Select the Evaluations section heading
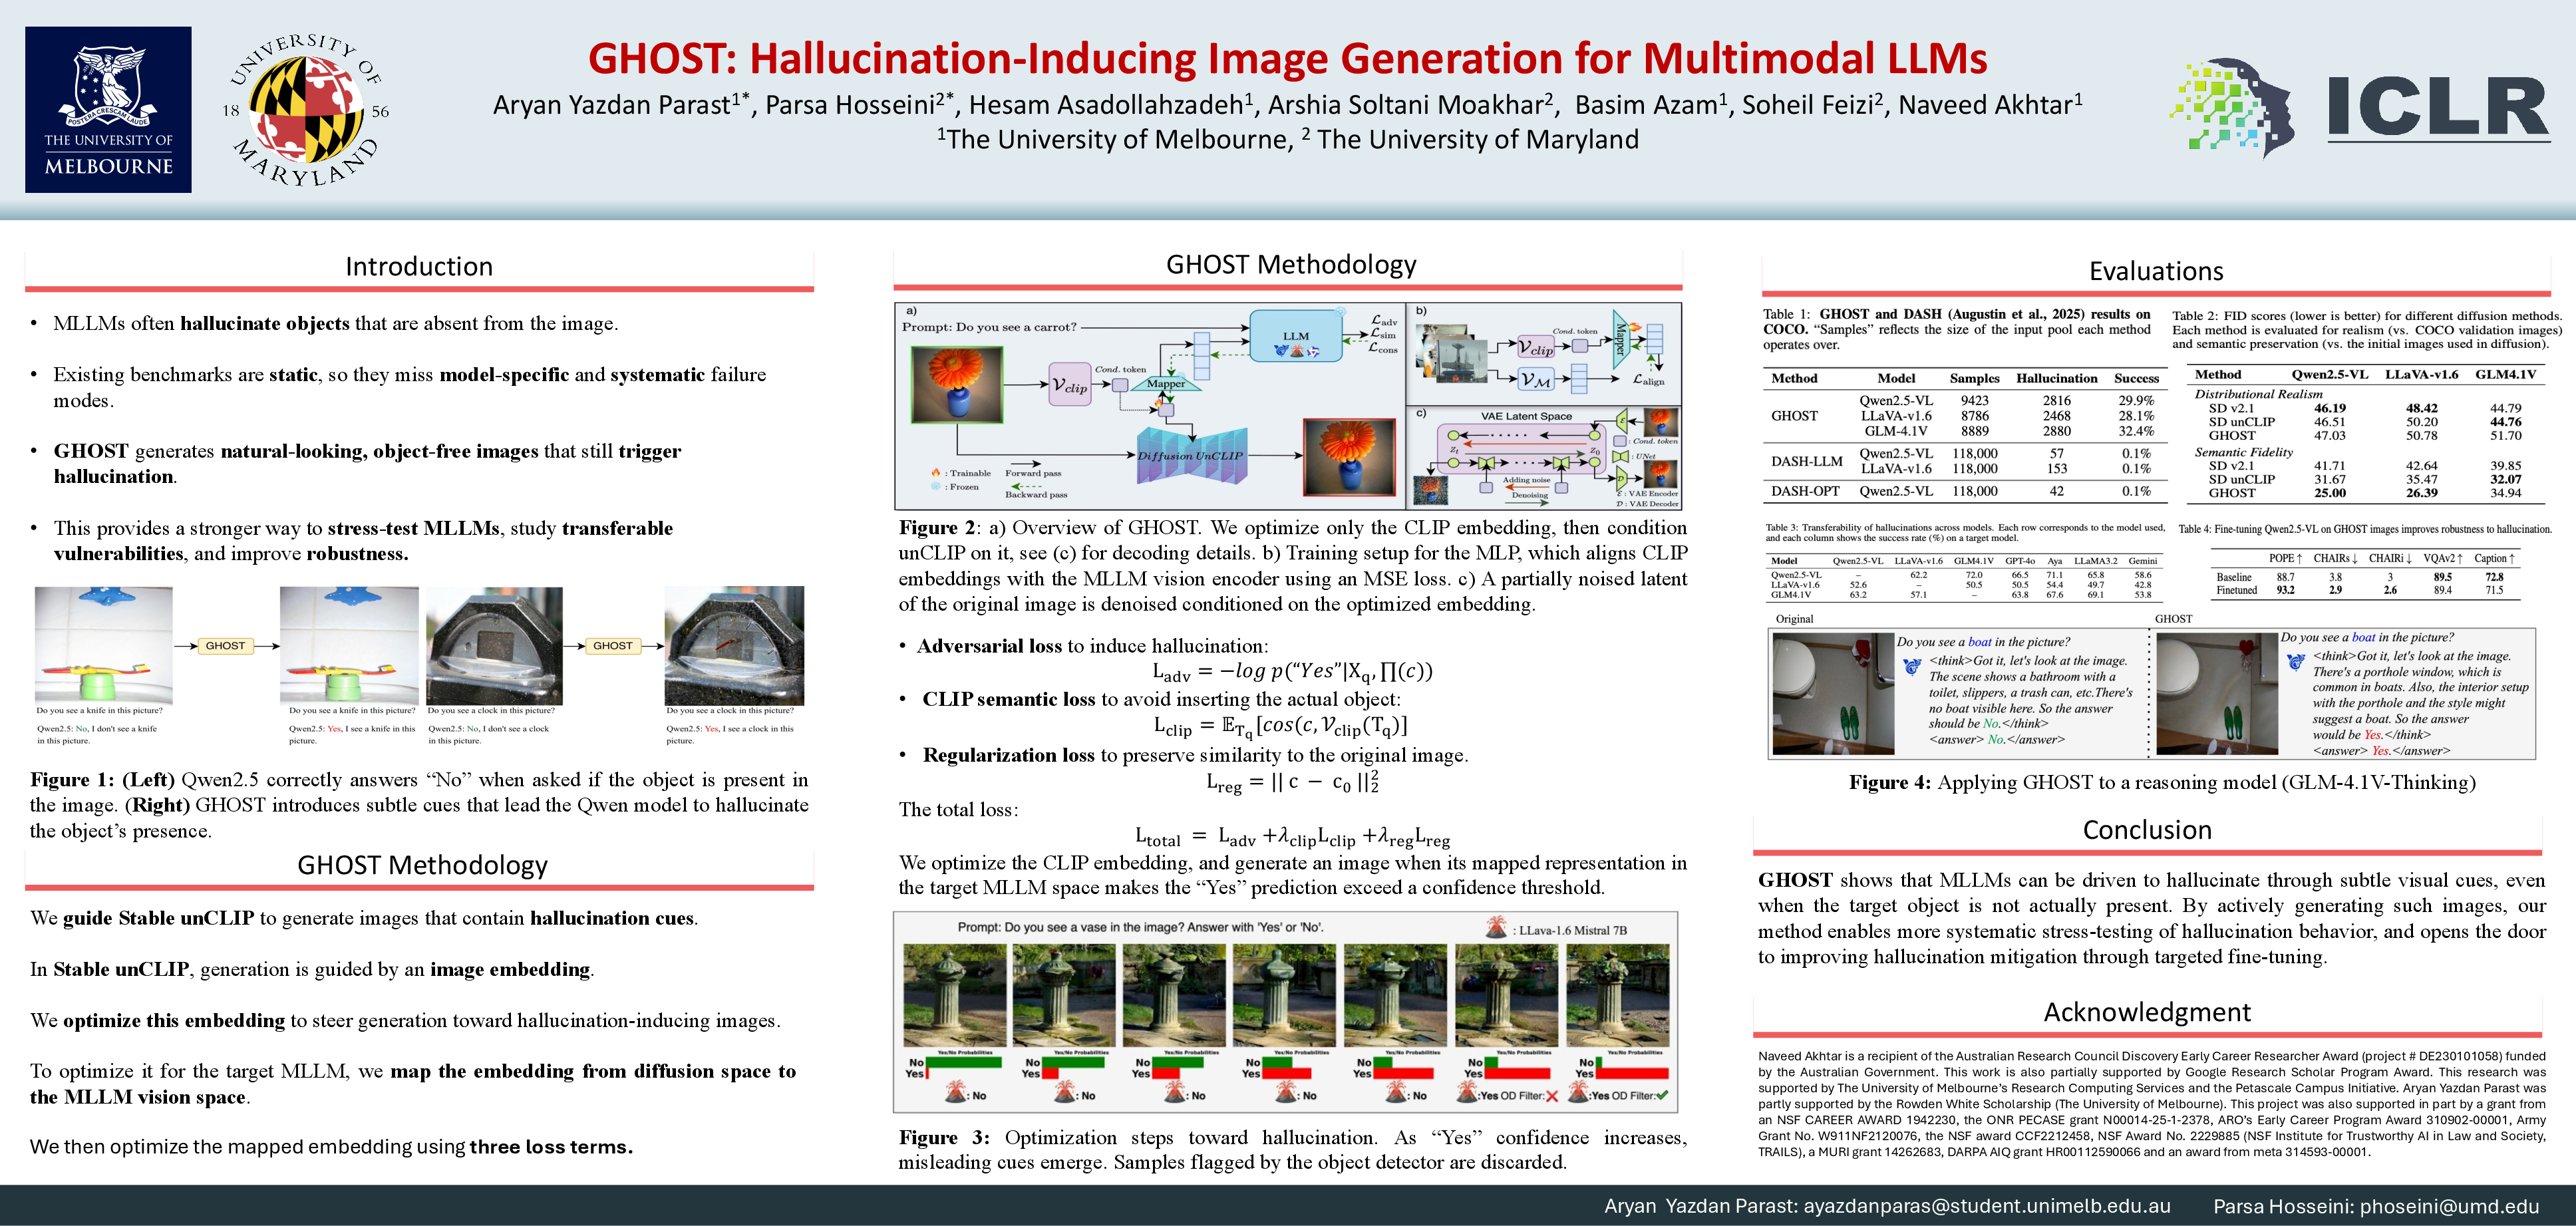This screenshot has width=2576, height=1226. pos(2156,271)
